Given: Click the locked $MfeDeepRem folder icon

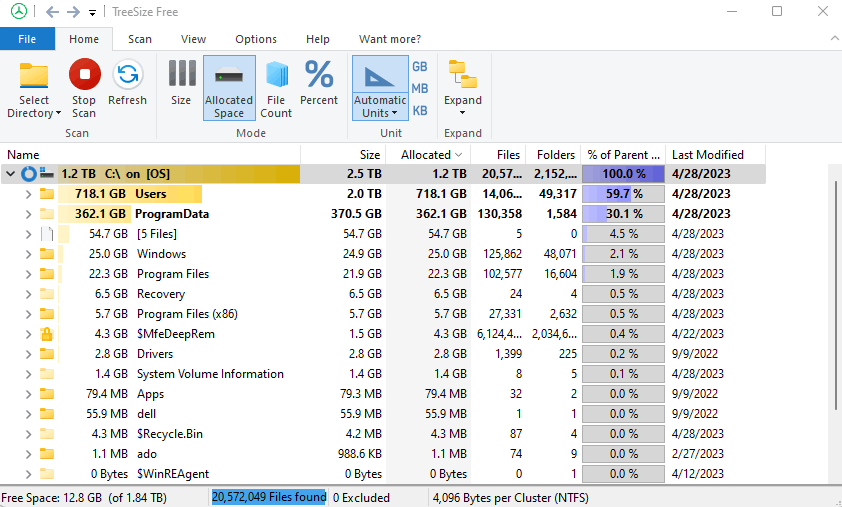Looking at the screenshot, I should click(47, 334).
